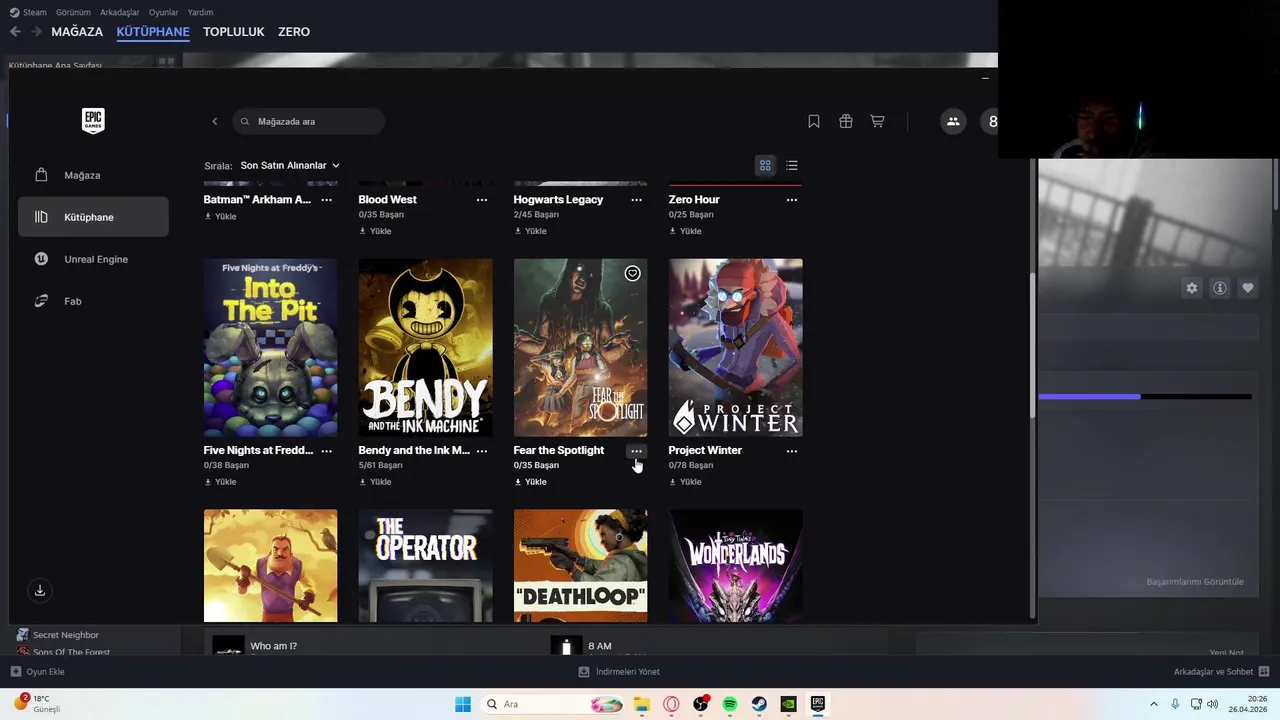Click Yükle under Hogwarts Legacy
The image size is (1280, 720).
(x=530, y=231)
